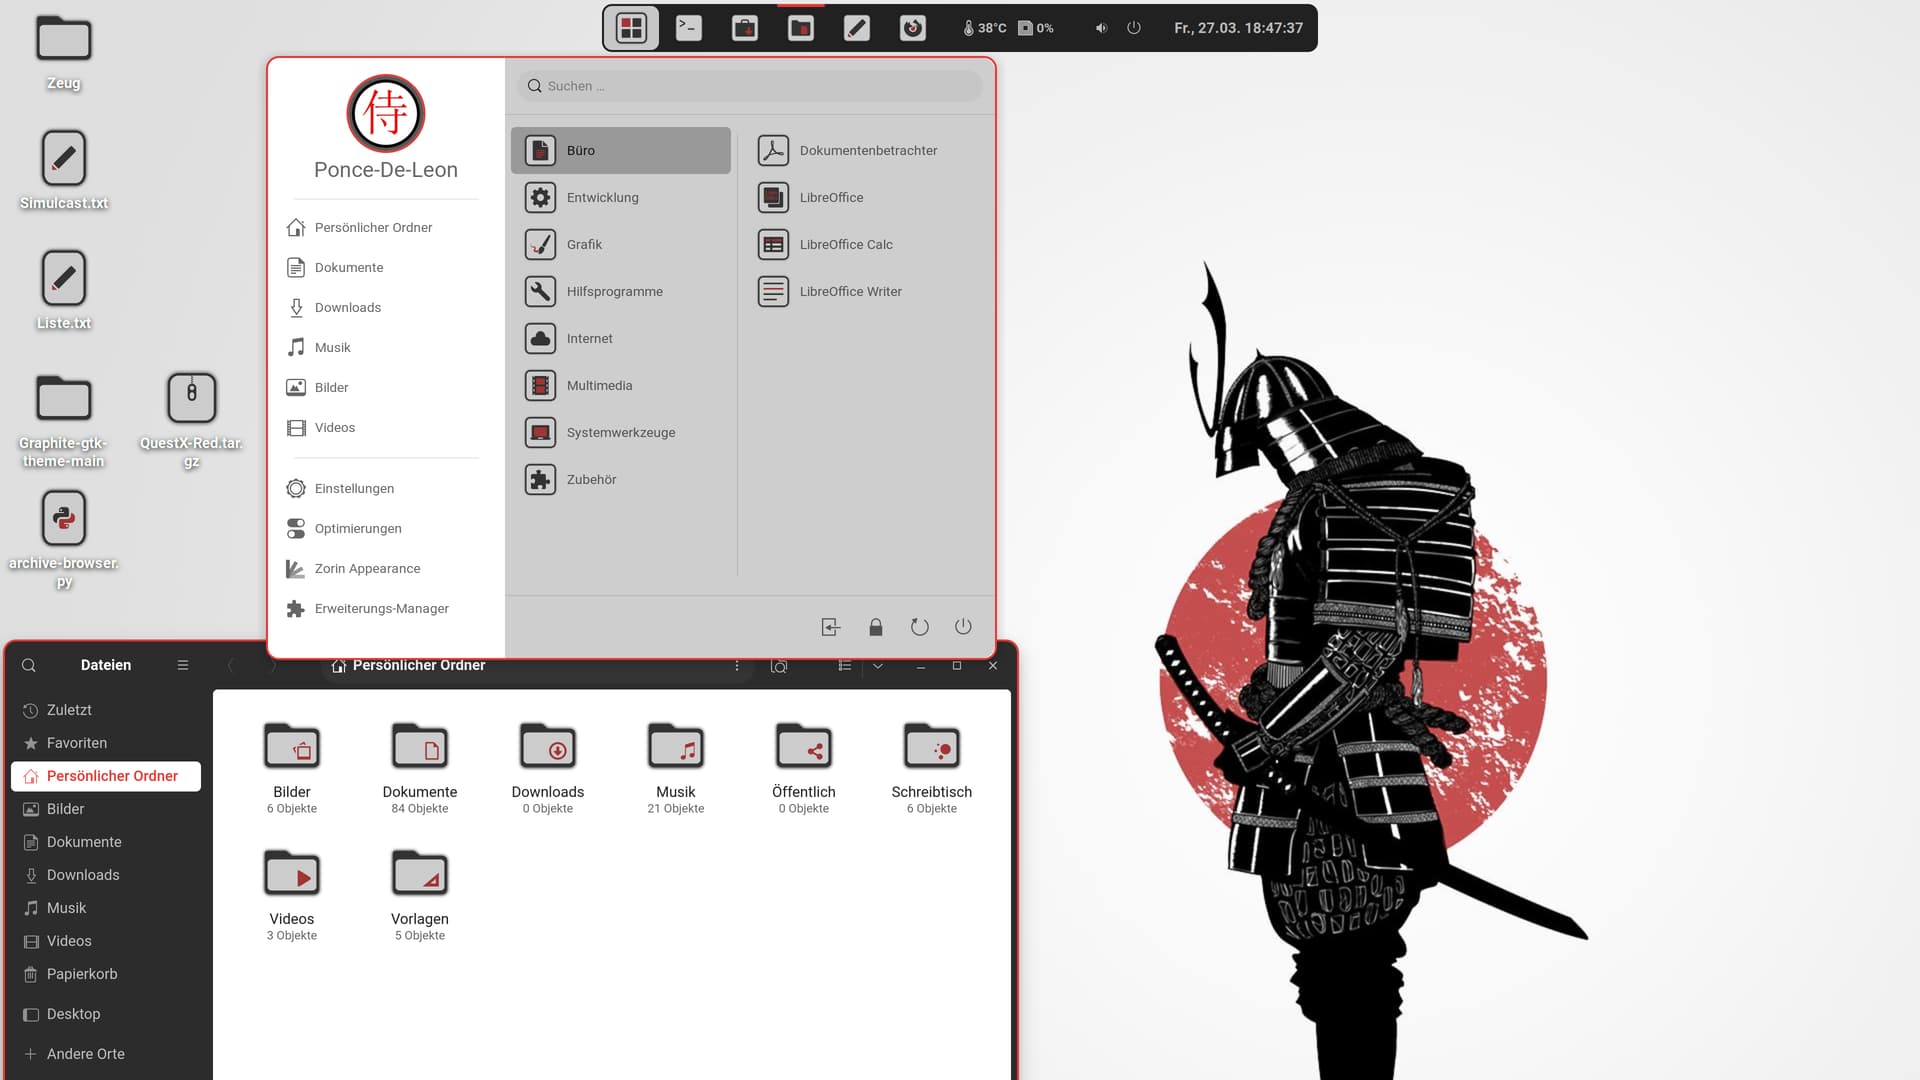Click the volume icon in top panel
The image size is (1920, 1080).
pos(1101,28)
